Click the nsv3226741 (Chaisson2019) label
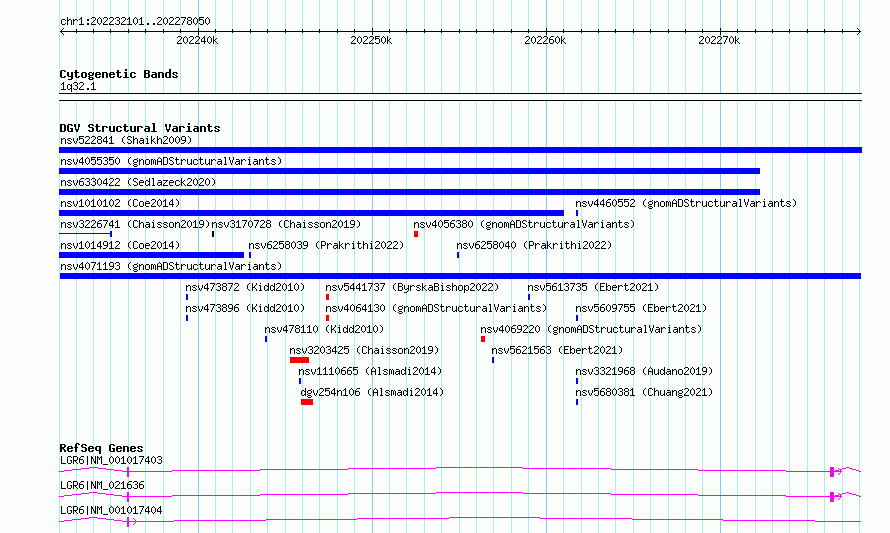Viewport: 890px width, 533px height. tap(135, 224)
